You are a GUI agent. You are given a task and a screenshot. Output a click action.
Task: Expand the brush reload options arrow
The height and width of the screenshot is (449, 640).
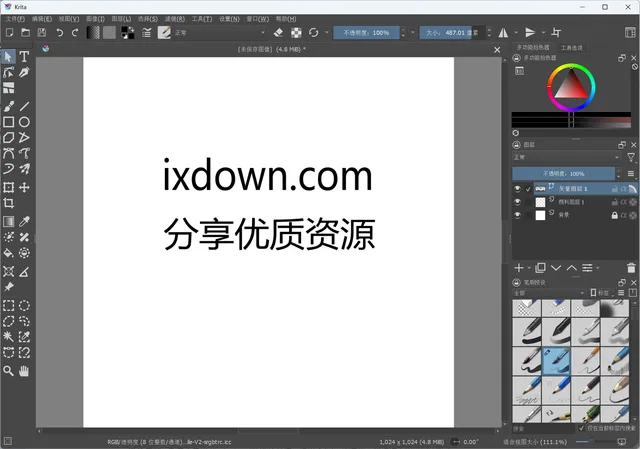(x=327, y=33)
